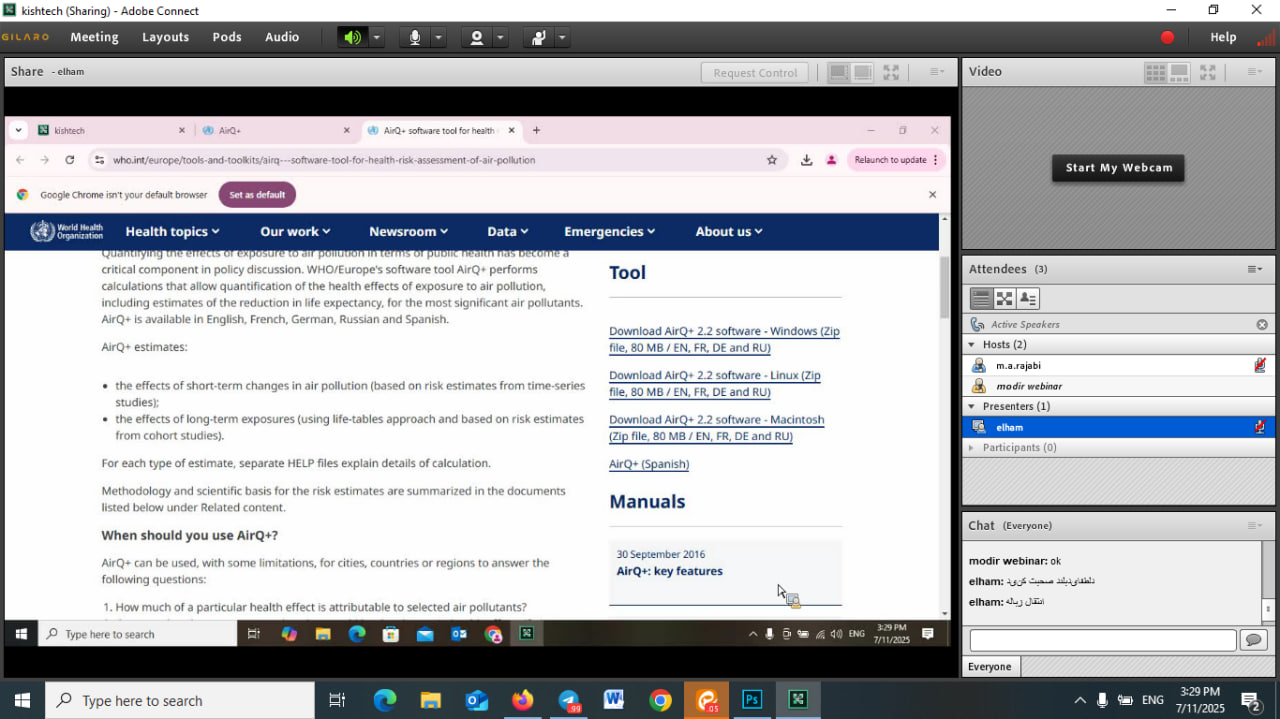Select attendee m.a.rajabi

[x=1117, y=366]
